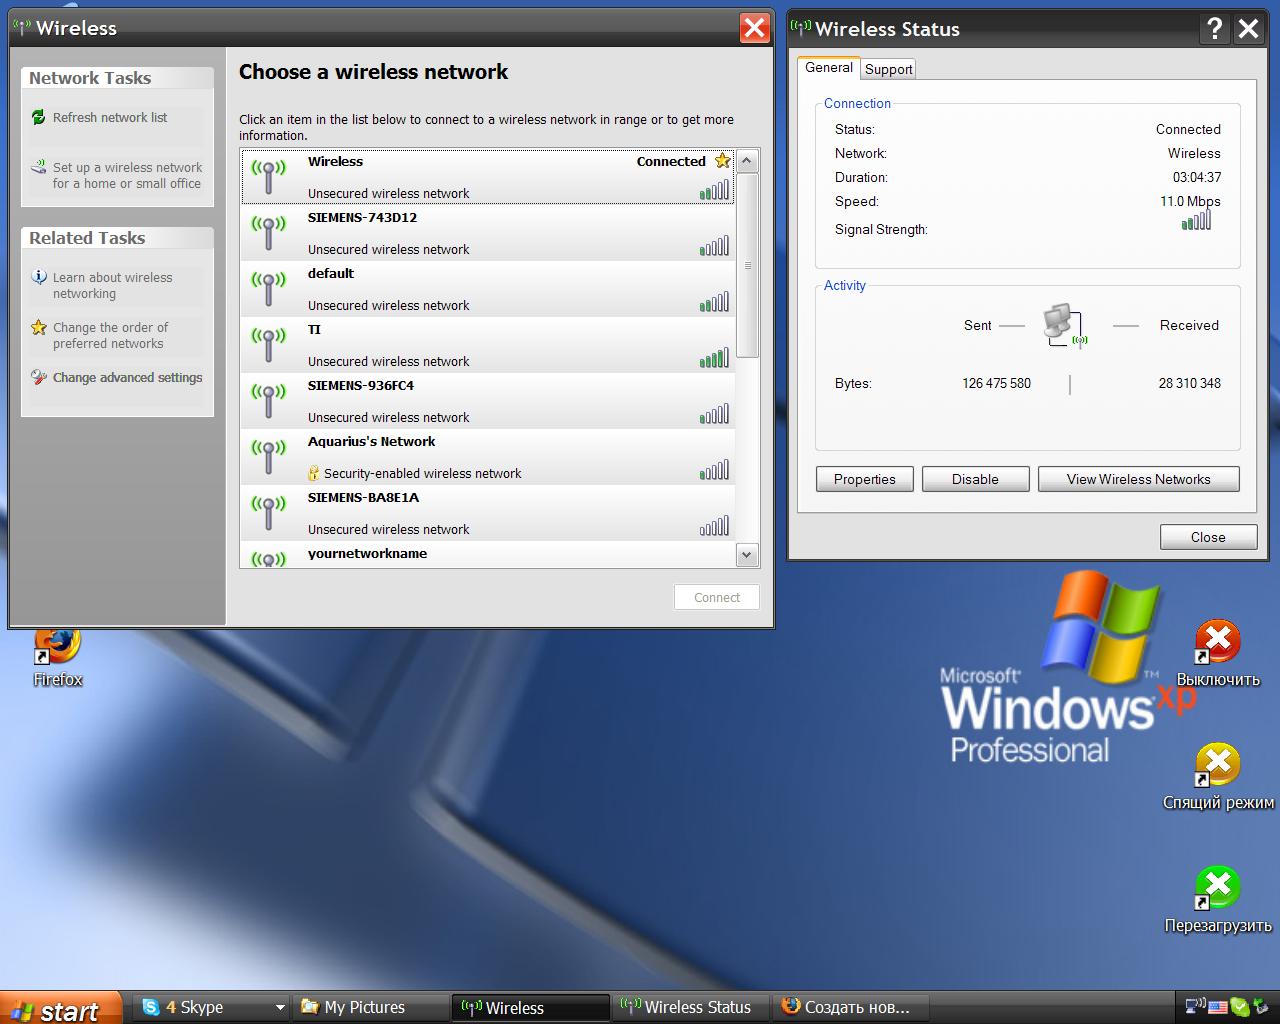Click the Выключить desktop shortcut icon
Screen dimensions: 1280x1024
click(1217, 642)
